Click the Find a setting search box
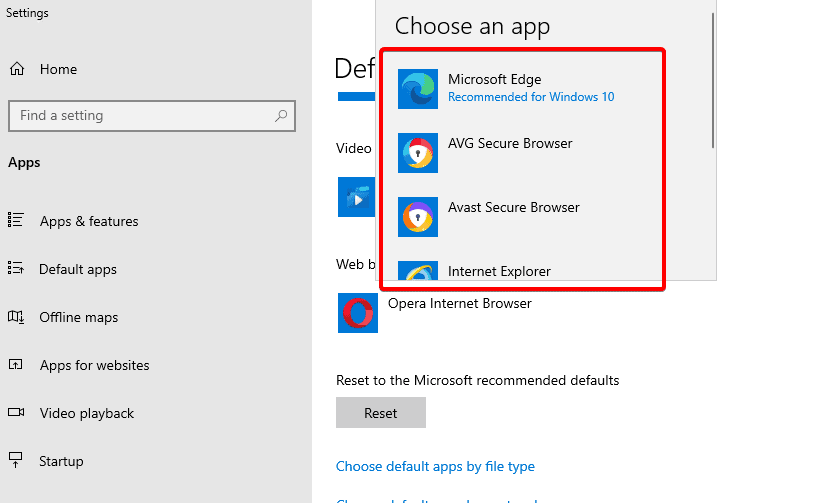This screenshot has height=503, width=815. pyautogui.click(x=140, y=116)
